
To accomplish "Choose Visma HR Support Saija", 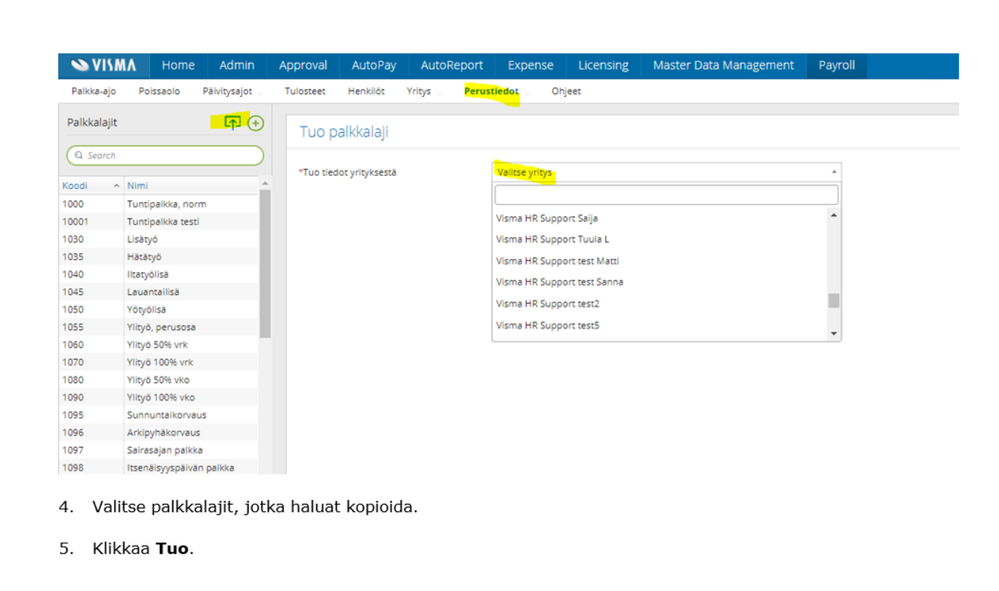I will pos(660,218).
